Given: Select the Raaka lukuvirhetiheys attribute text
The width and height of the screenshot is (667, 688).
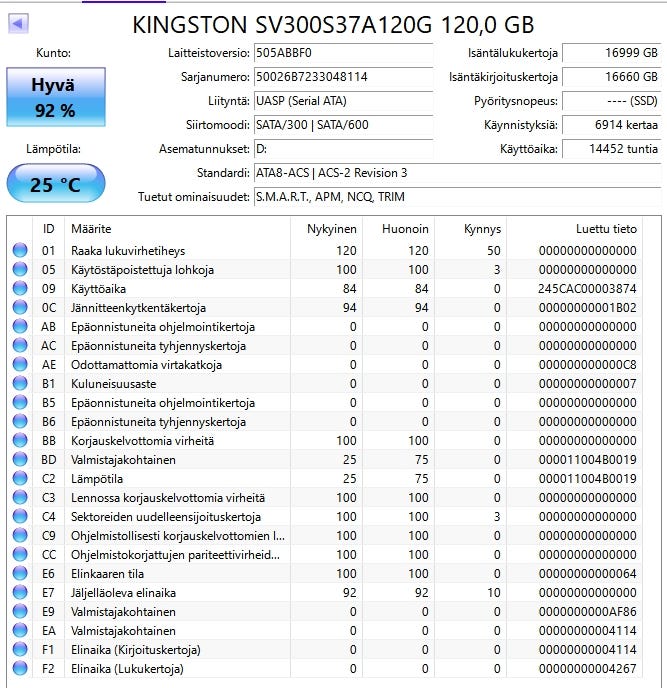Looking at the screenshot, I should (128, 251).
